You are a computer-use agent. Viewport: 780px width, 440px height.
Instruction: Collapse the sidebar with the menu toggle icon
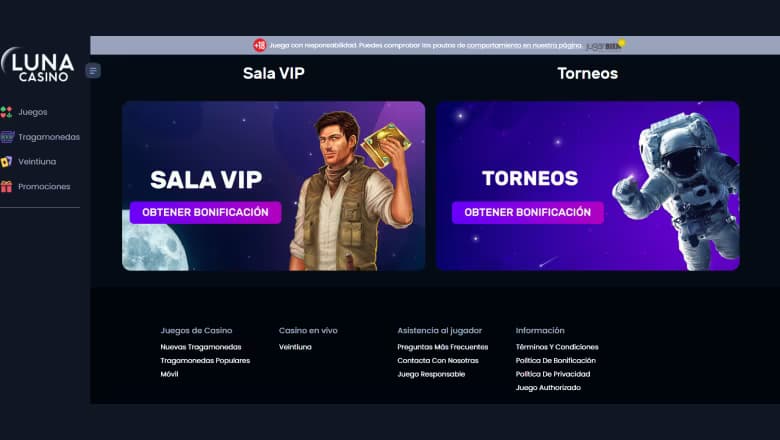point(93,71)
